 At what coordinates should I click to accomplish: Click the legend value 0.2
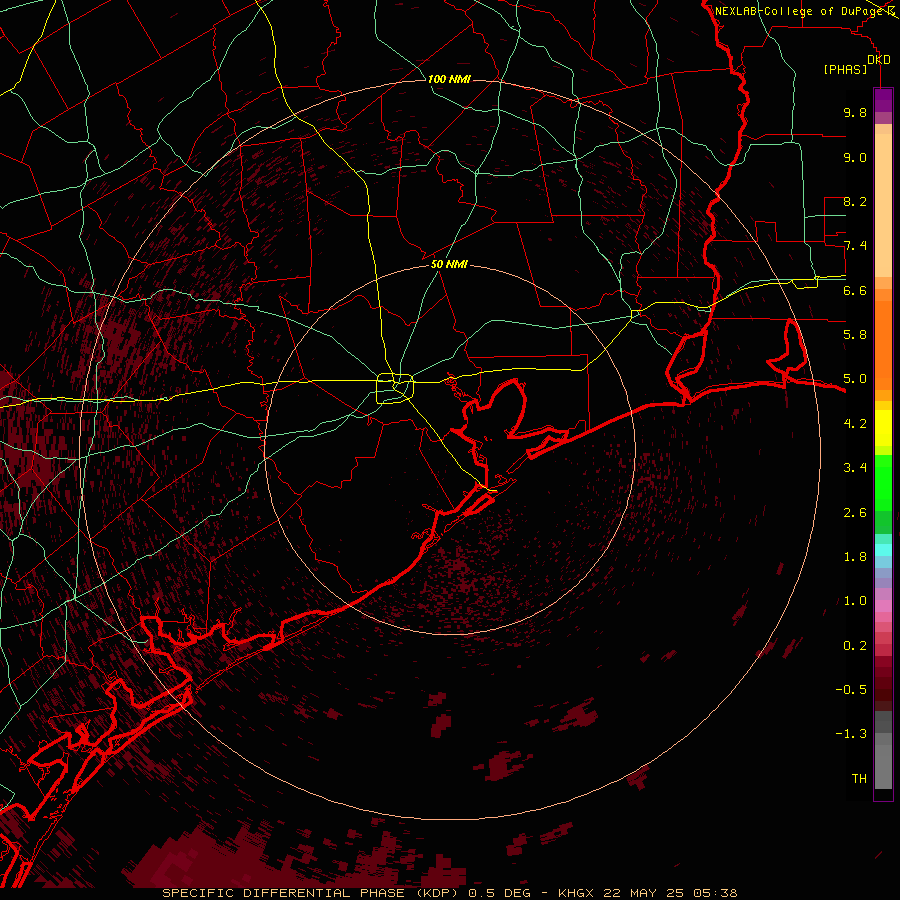click(855, 646)
